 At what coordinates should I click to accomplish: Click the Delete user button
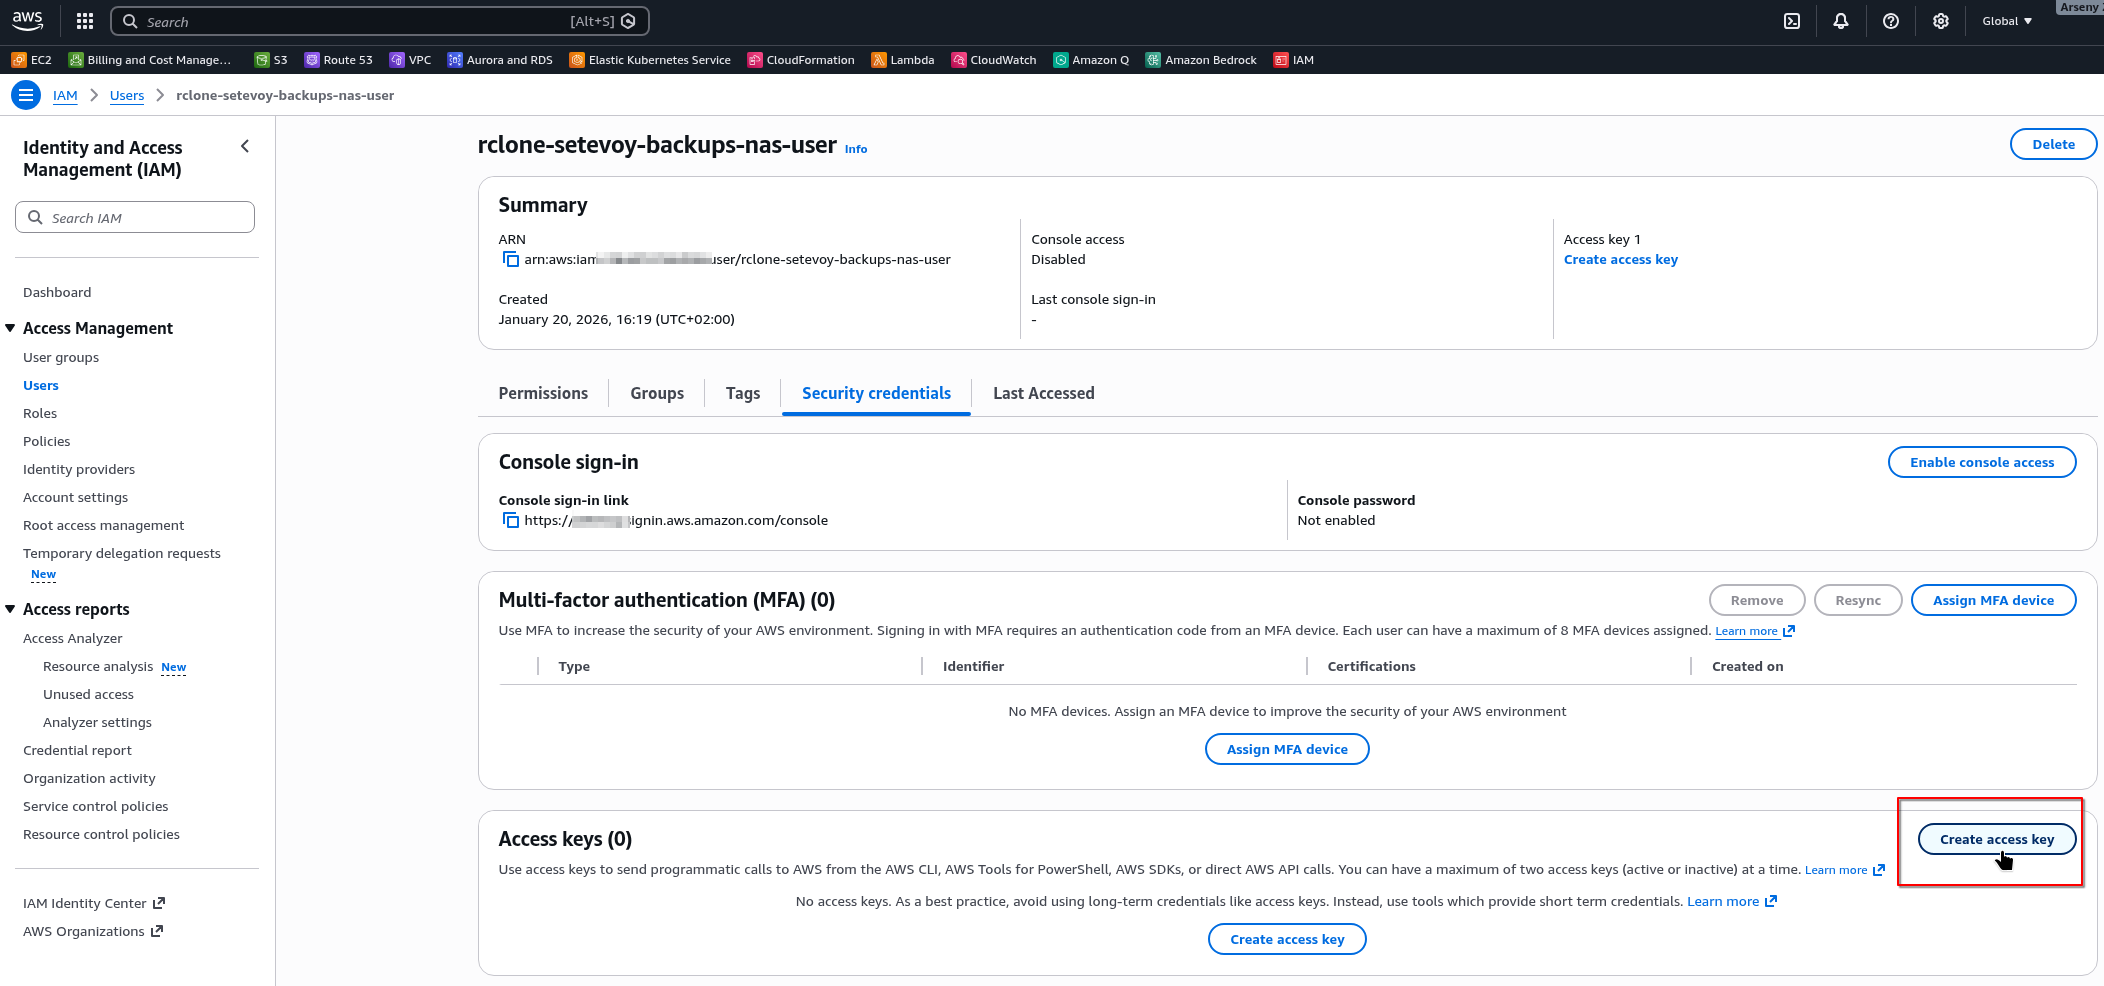click(x=2052, y=144)
